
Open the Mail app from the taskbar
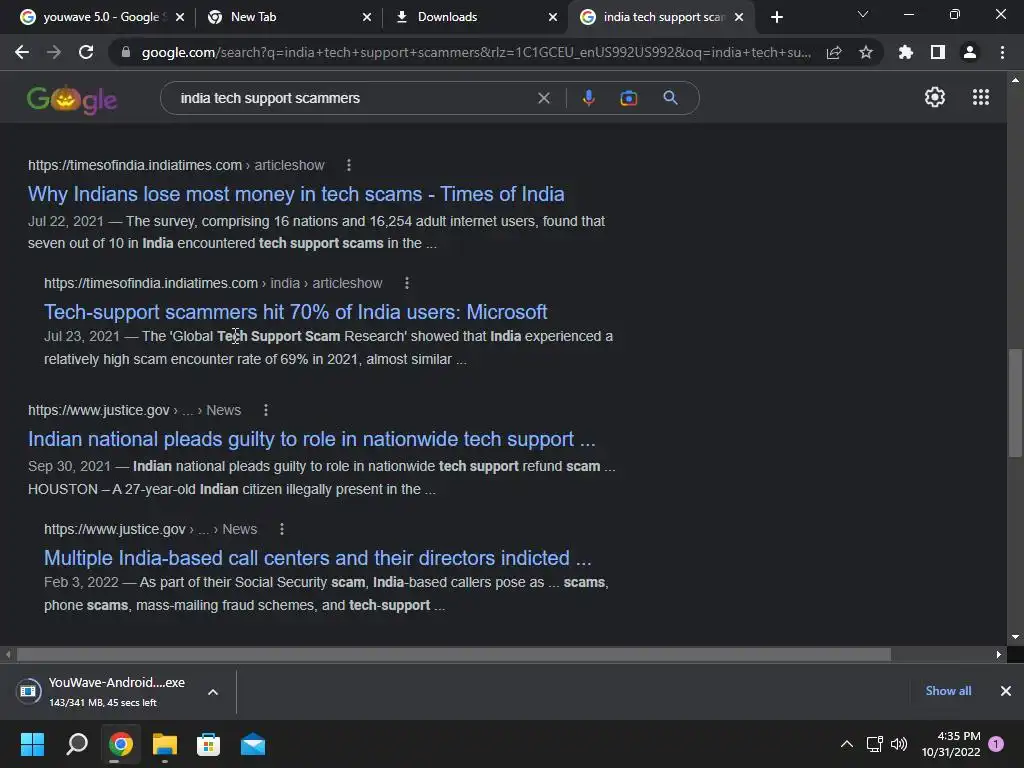pyautogui.click(x=253, y=744)
